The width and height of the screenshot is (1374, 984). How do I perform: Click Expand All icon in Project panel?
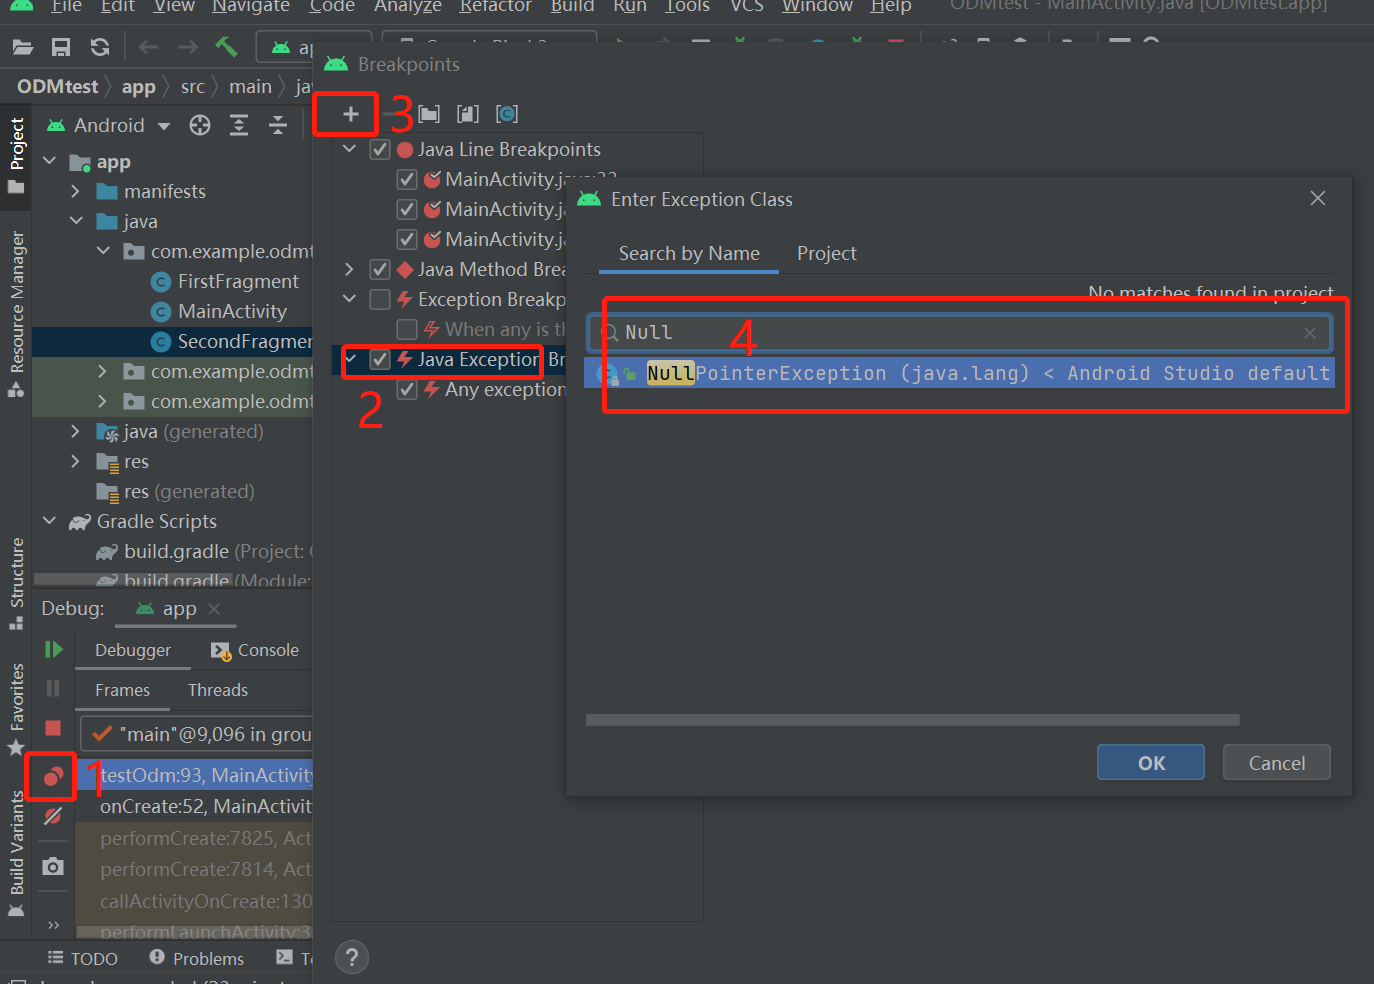pos(239,125)
